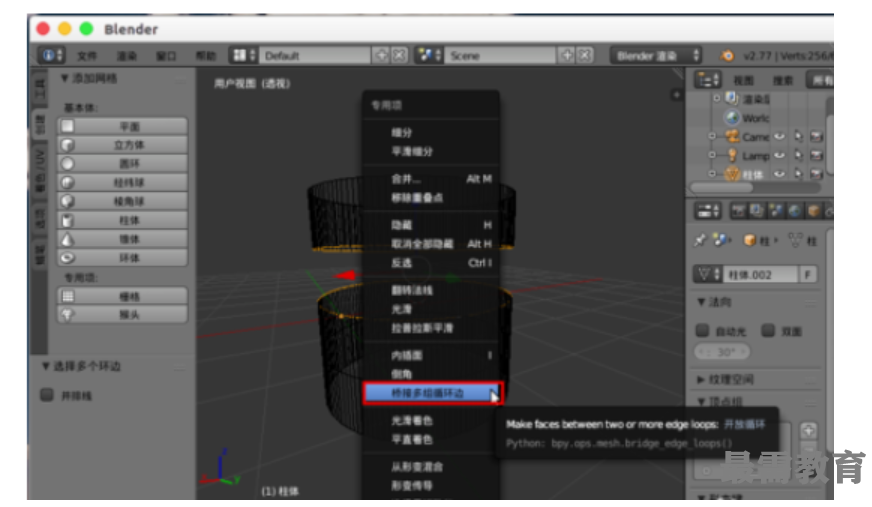
Task: Choose 合并... in the context menu
Action: pos(431,179)
